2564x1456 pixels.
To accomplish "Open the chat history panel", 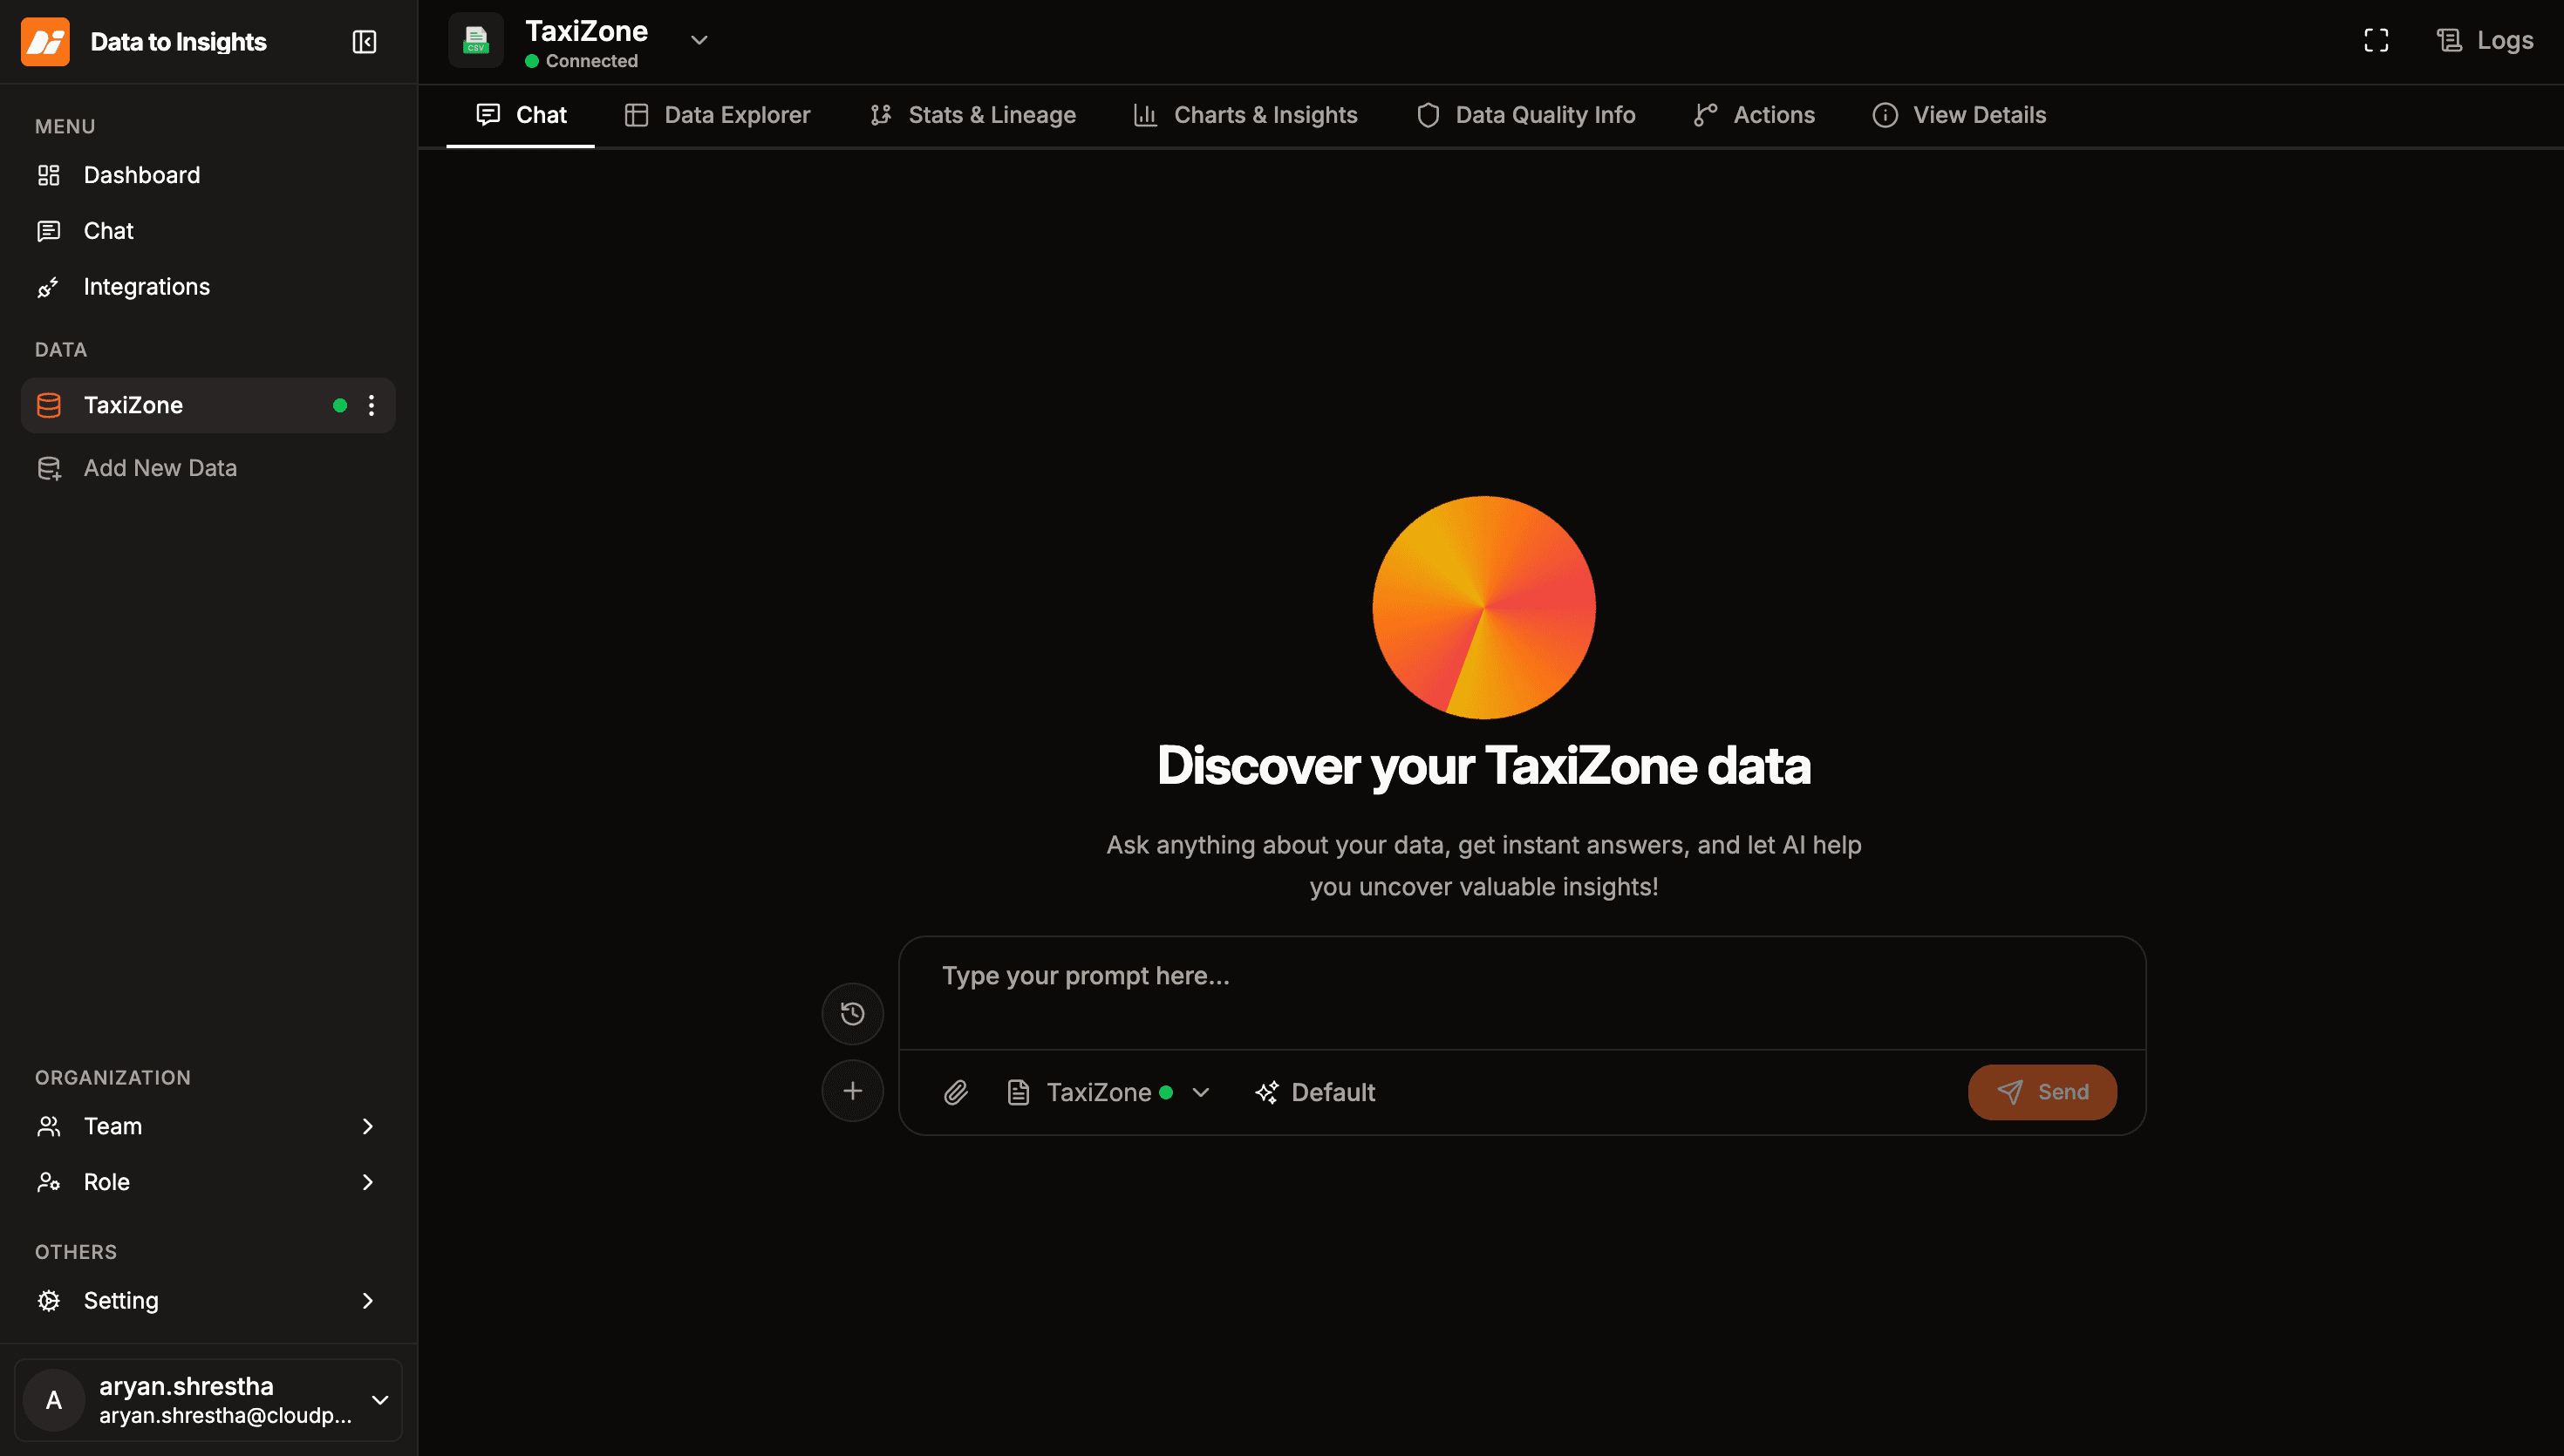I will [x=851, y=1013].
